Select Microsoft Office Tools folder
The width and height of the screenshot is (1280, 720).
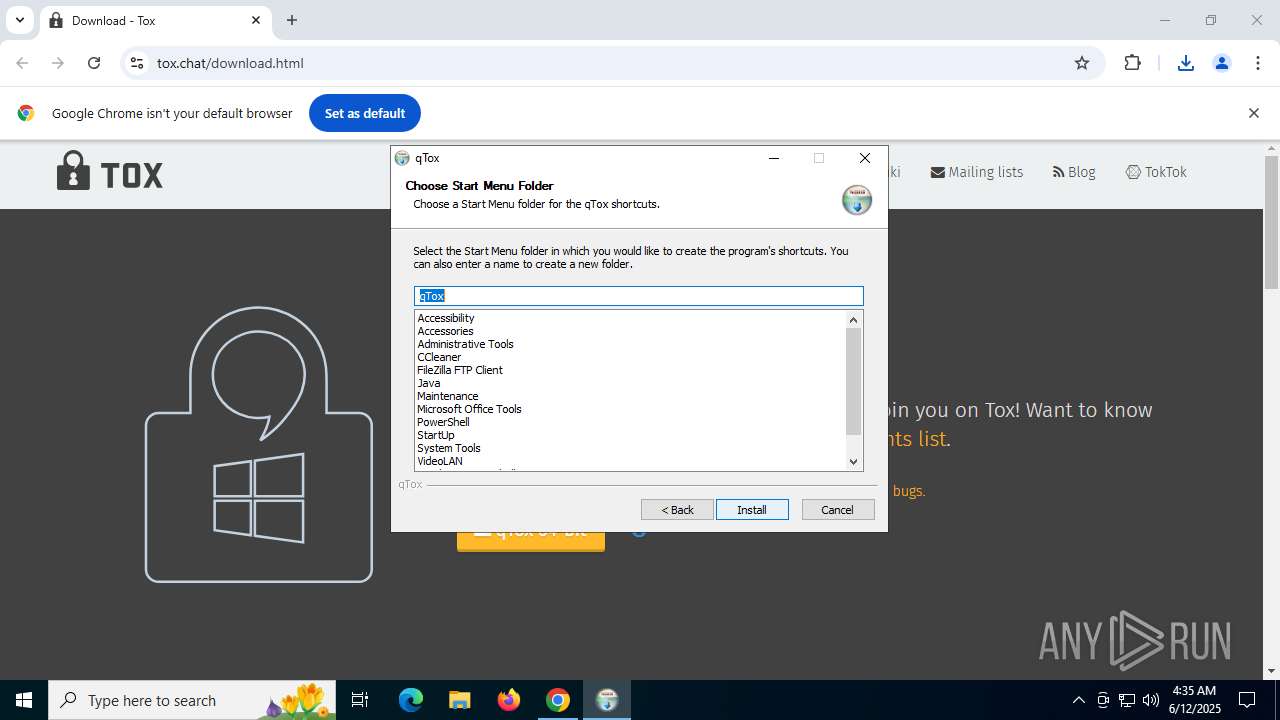coord(469,409)
